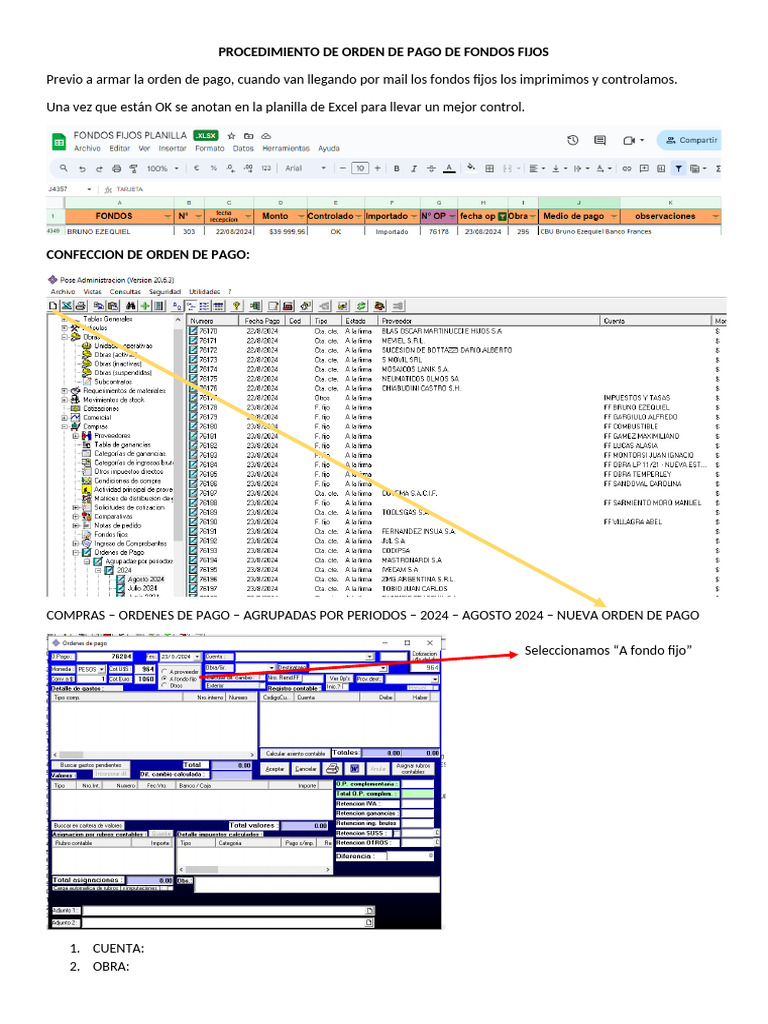Click the font size 10 field
The image size is (768, 1024).
click(360, 168)
